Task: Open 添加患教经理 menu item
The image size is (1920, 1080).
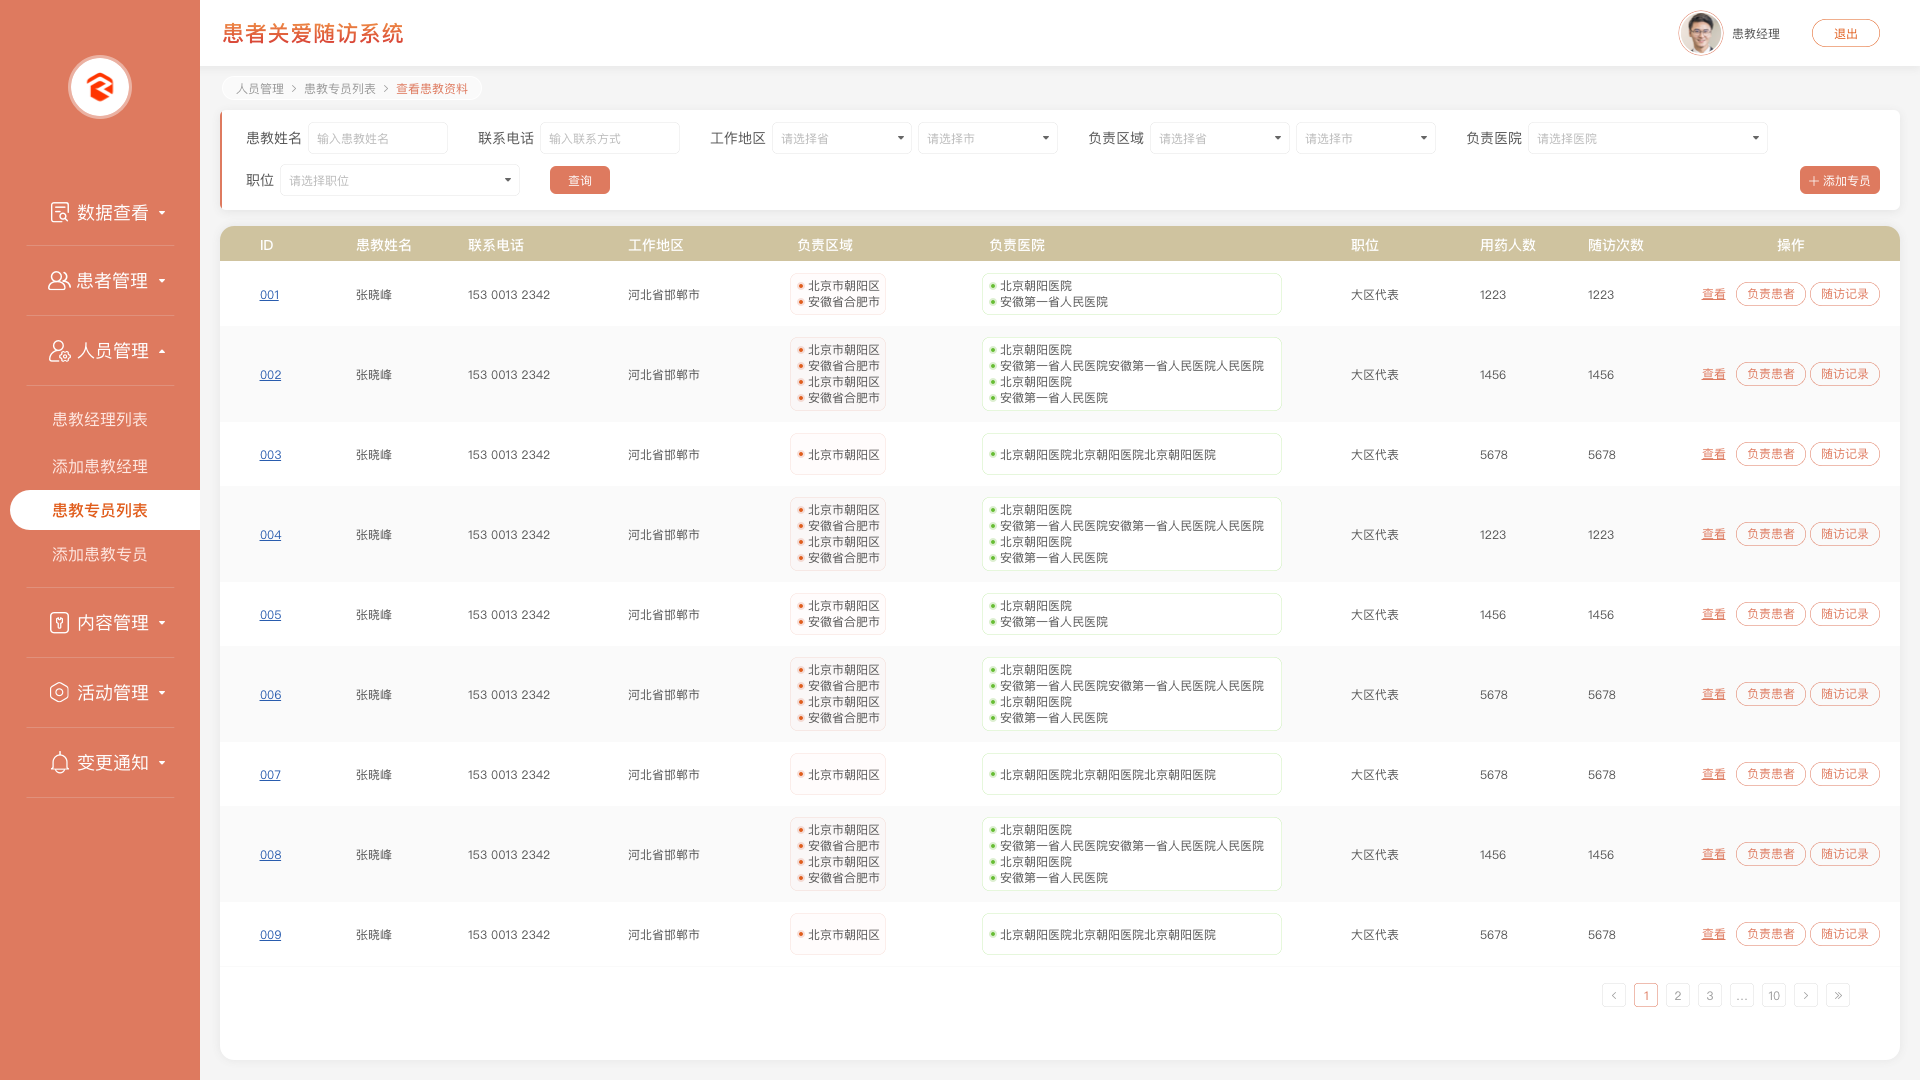Action: 100,466
